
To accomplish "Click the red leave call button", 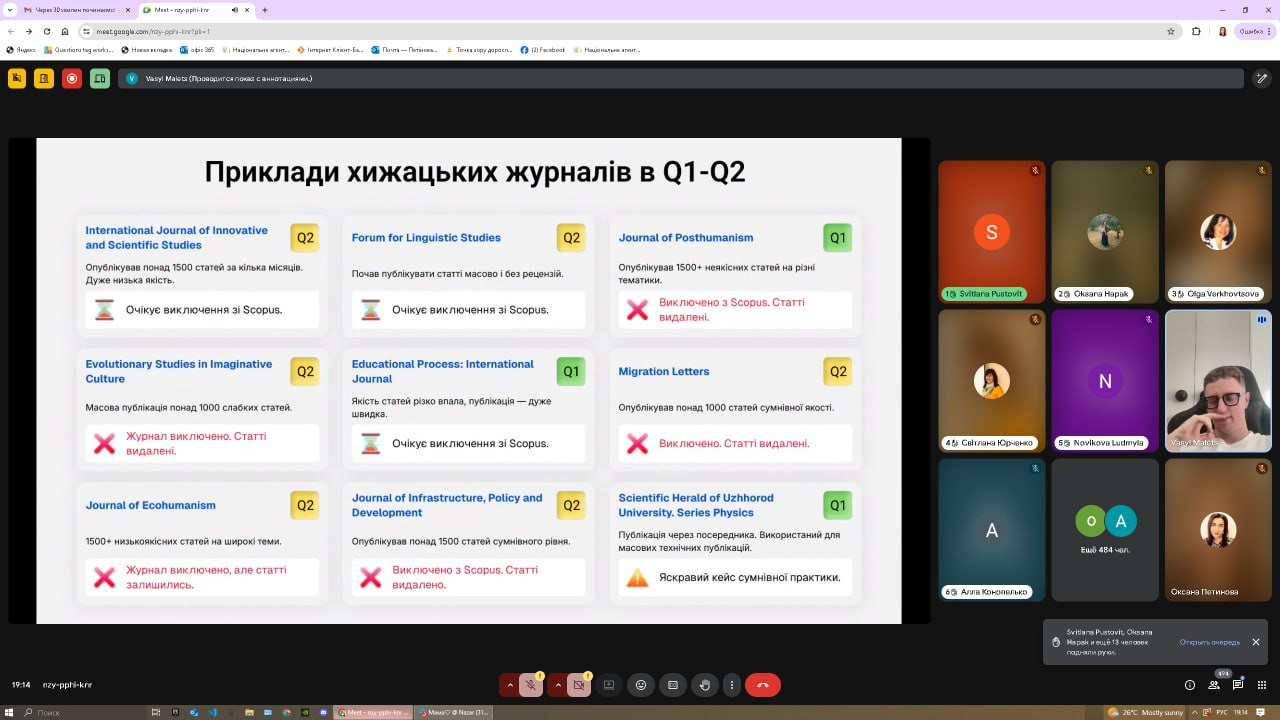I will 763,685.
